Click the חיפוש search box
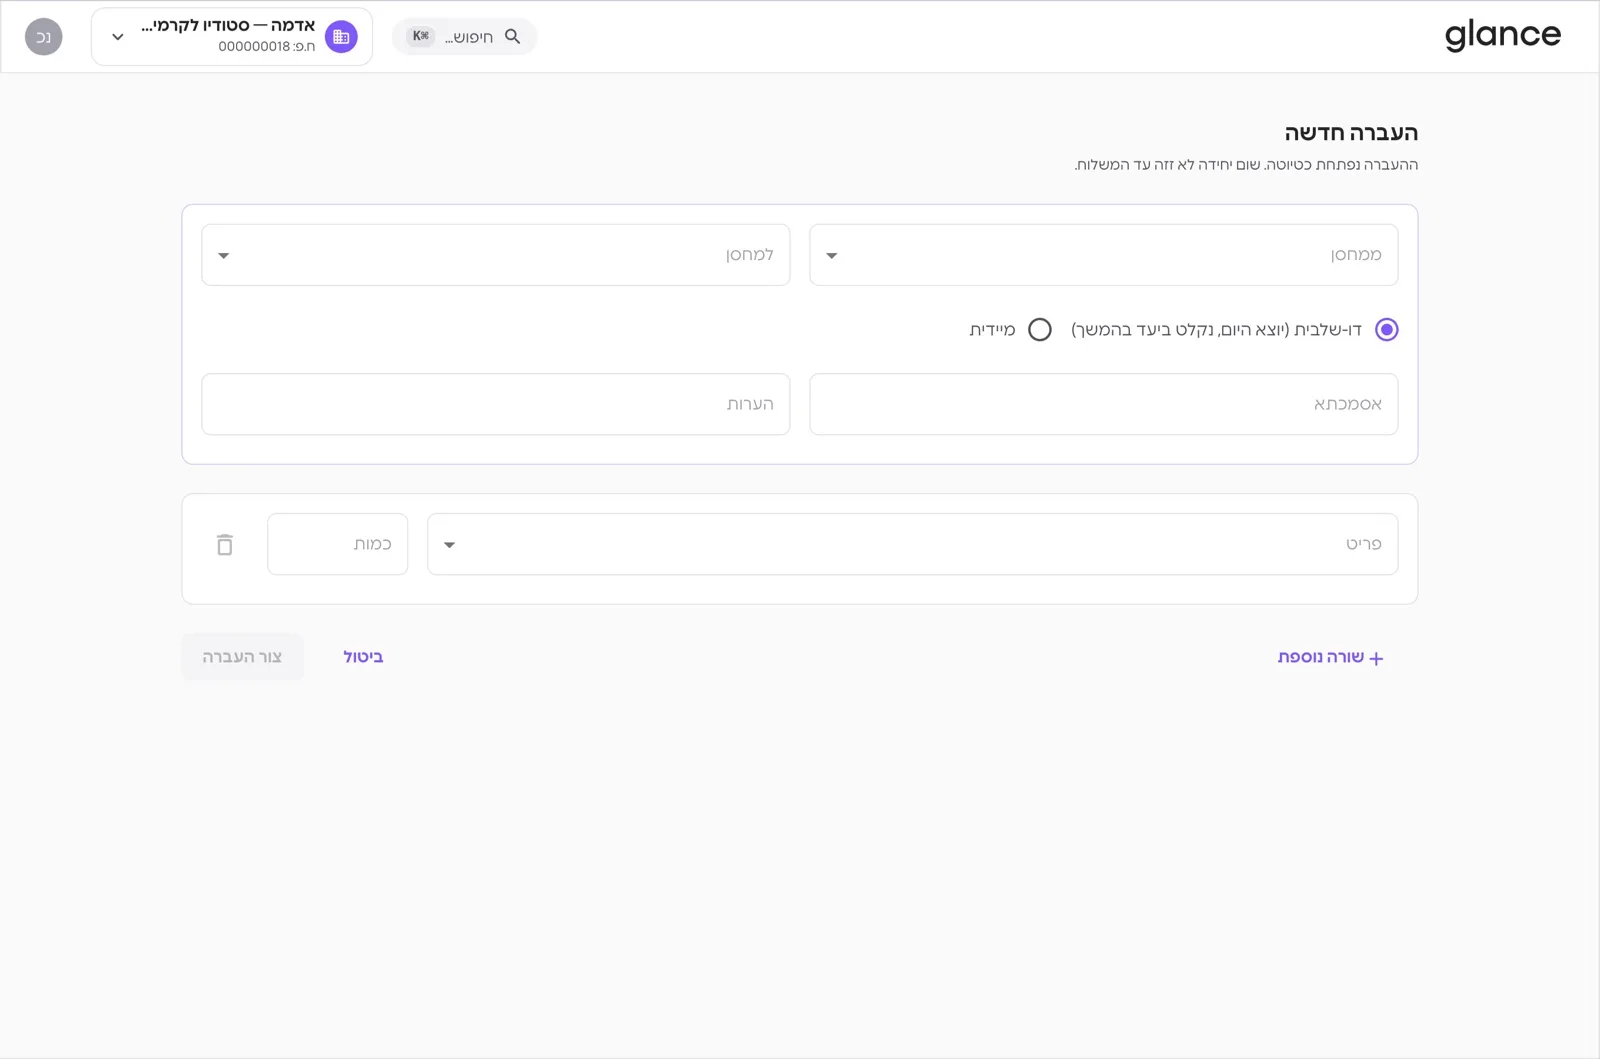This screenshot has width=1600, height=1059. [x=465, y=37]
